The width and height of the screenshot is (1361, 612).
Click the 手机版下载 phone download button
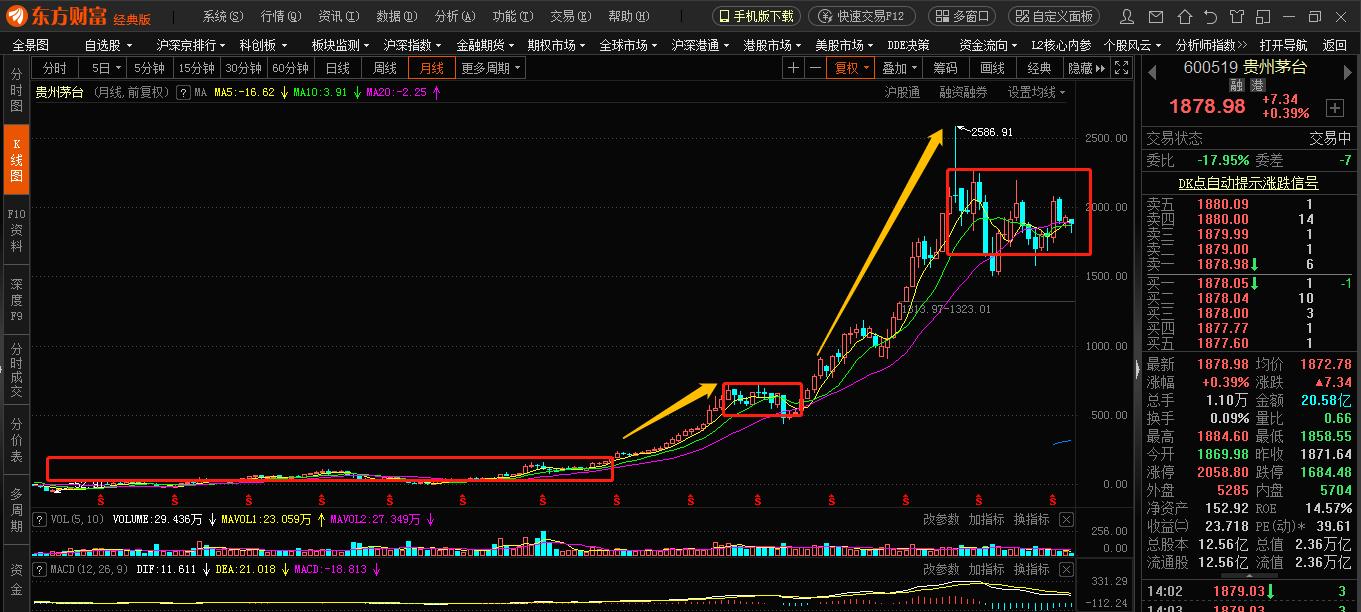756,16
